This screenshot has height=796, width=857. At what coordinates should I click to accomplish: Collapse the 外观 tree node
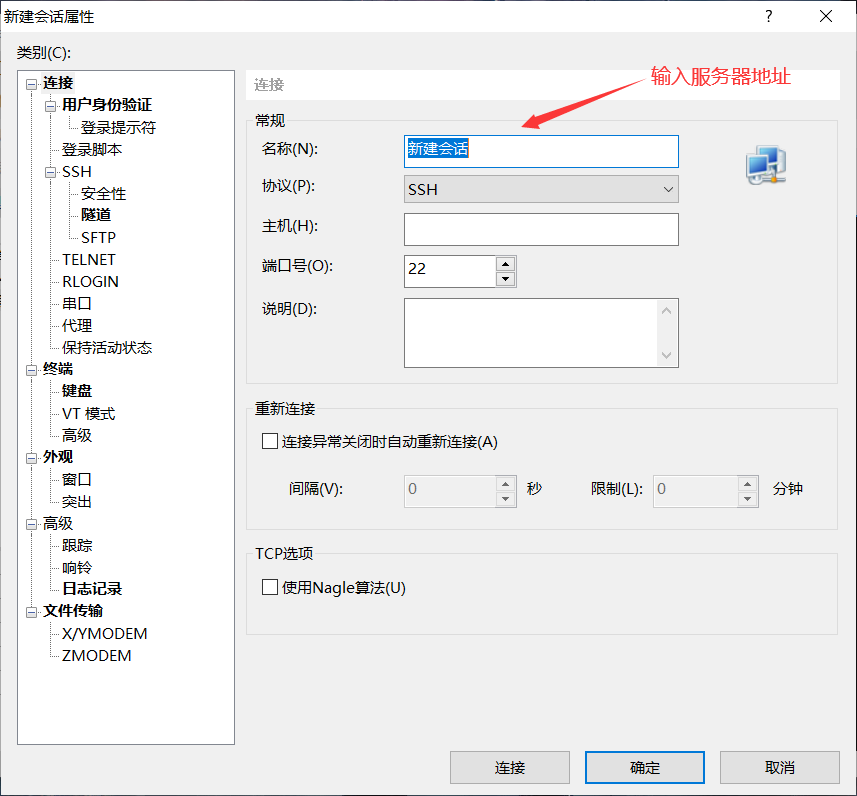pyautogui.click(x=31, y=457)
